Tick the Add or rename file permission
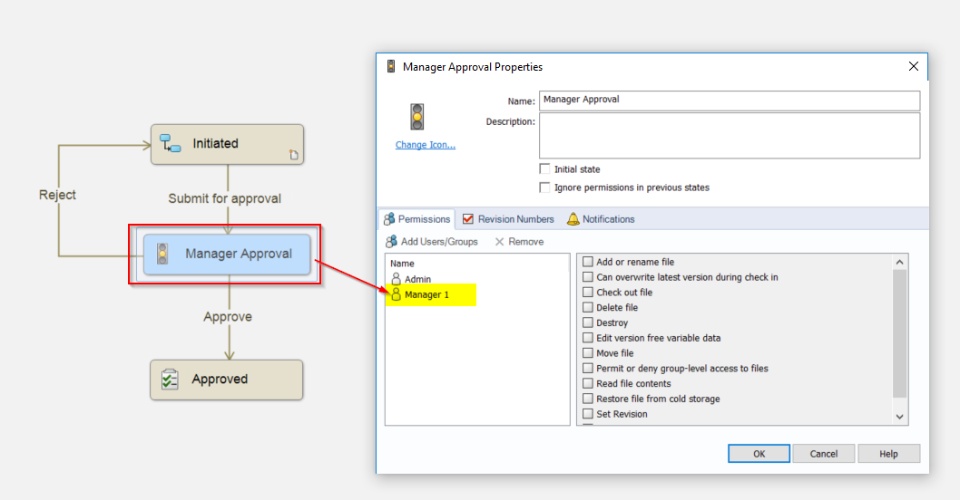This screenshot has width=960, height=500. (588, 262)
